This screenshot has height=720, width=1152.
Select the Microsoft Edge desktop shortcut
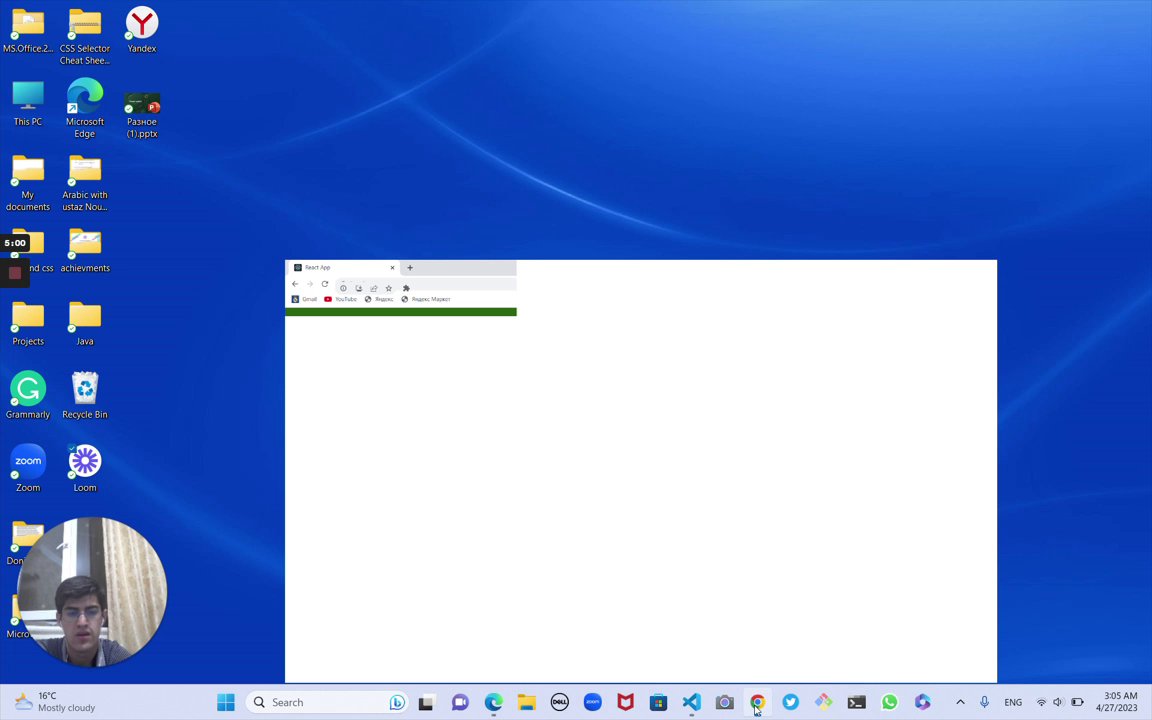click(84, 107)
